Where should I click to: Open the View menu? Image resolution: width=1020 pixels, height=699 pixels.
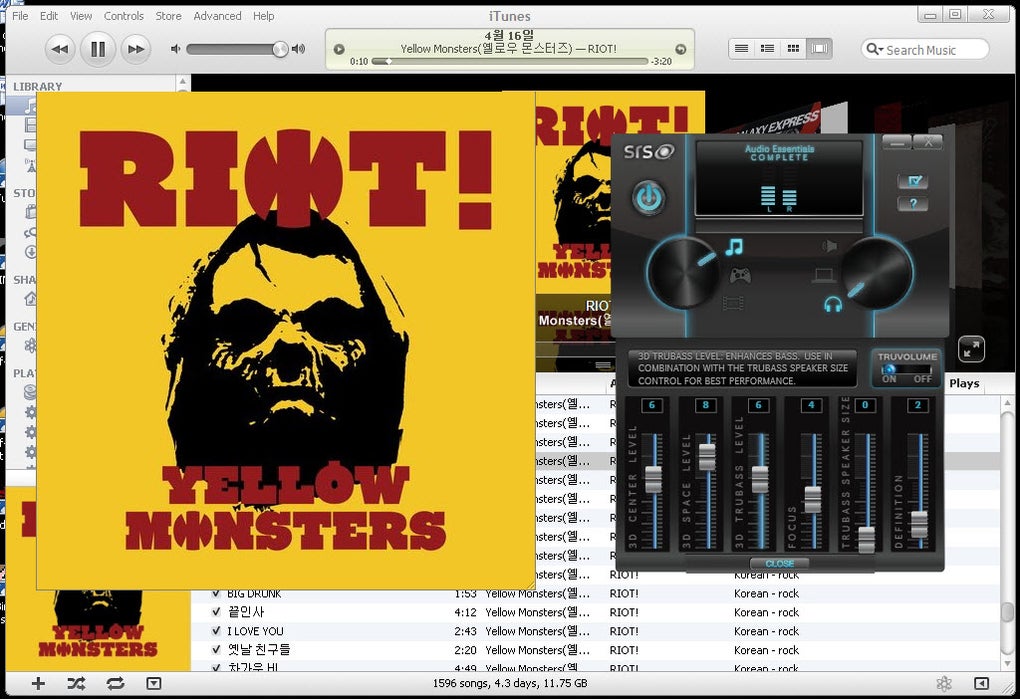[x=81, y=16]
